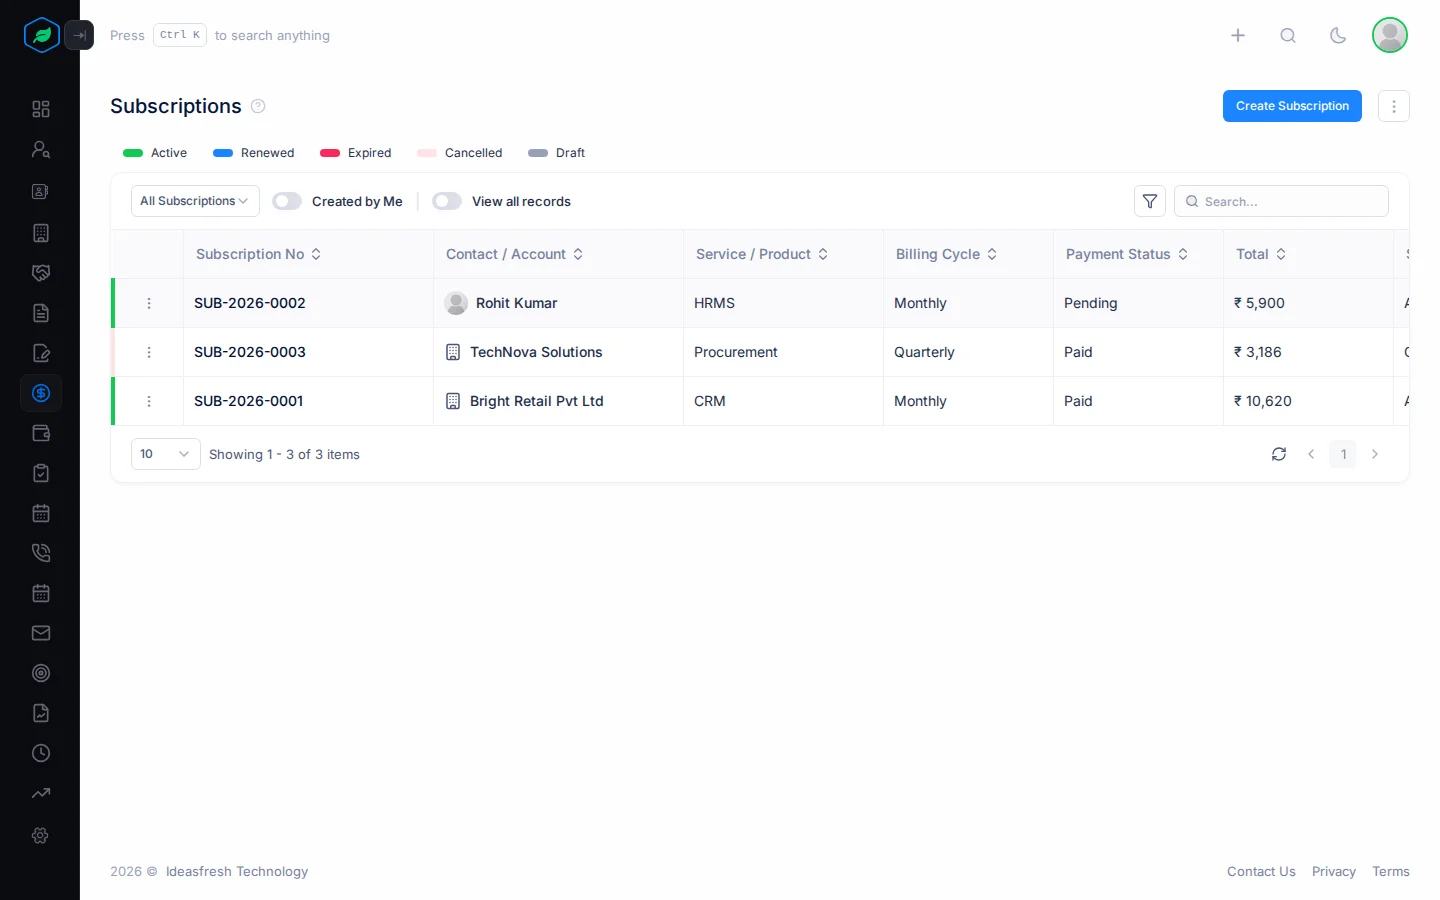Screen dimensions: 1440x900
Task: Open the handshake deals sidebar icon
Action: click(x=41, y=273)
